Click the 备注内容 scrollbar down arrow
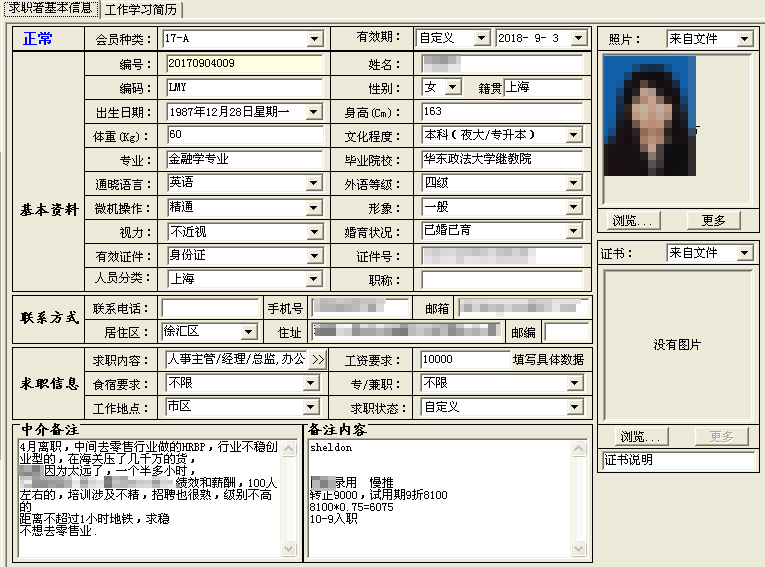The width and height of the screenshot is (765, 567). coord(579,549)
